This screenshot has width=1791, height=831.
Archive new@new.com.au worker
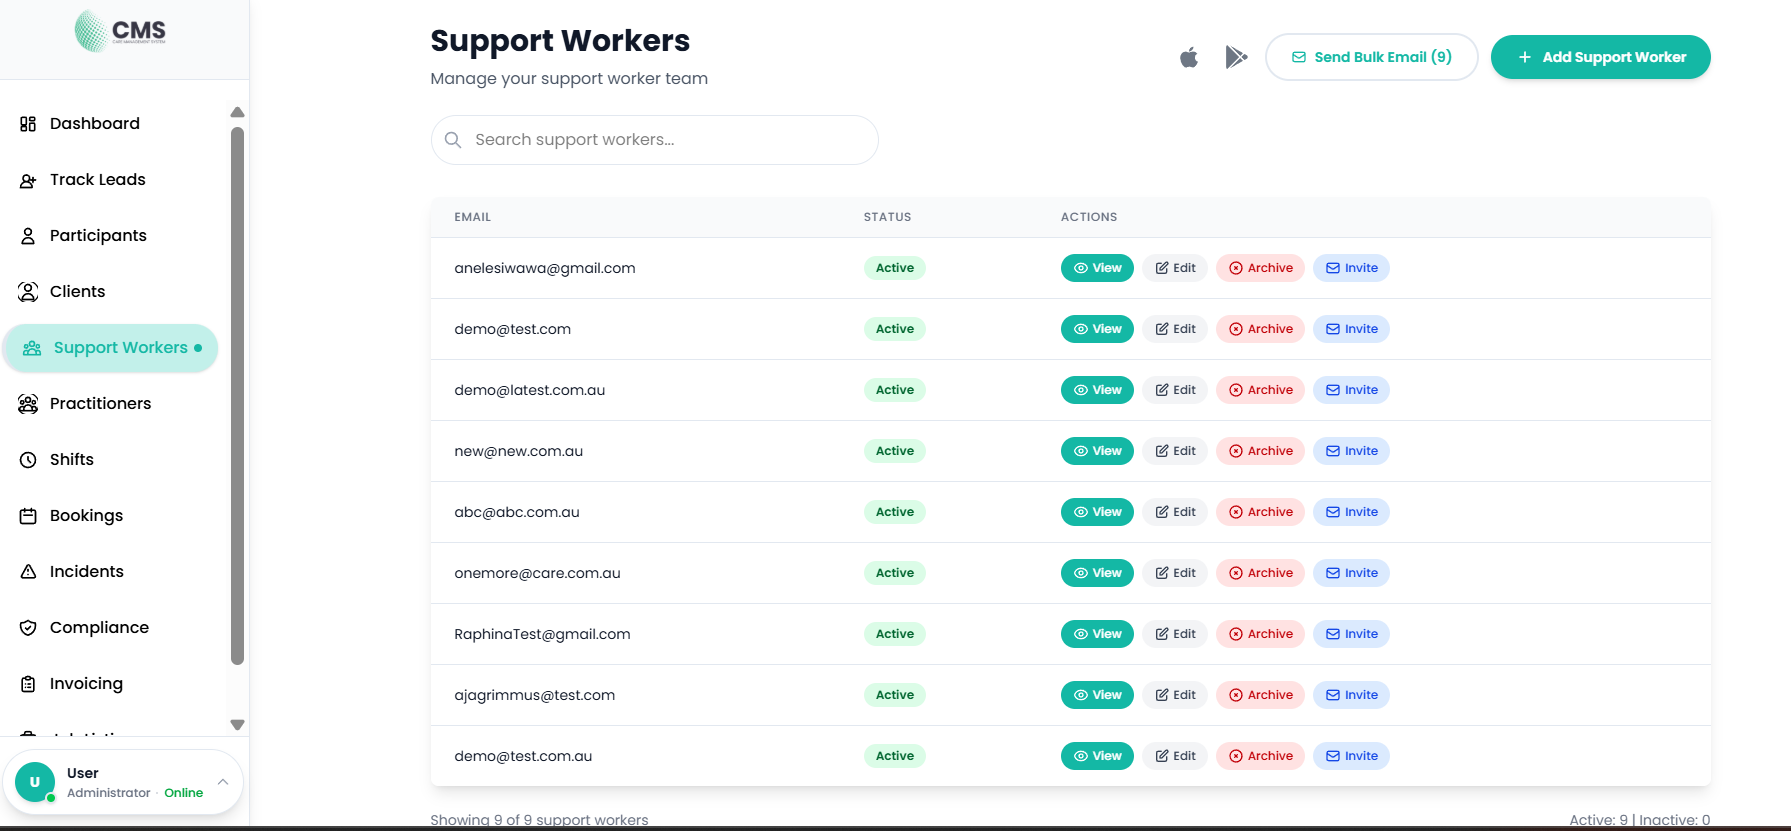point(1260,451)
